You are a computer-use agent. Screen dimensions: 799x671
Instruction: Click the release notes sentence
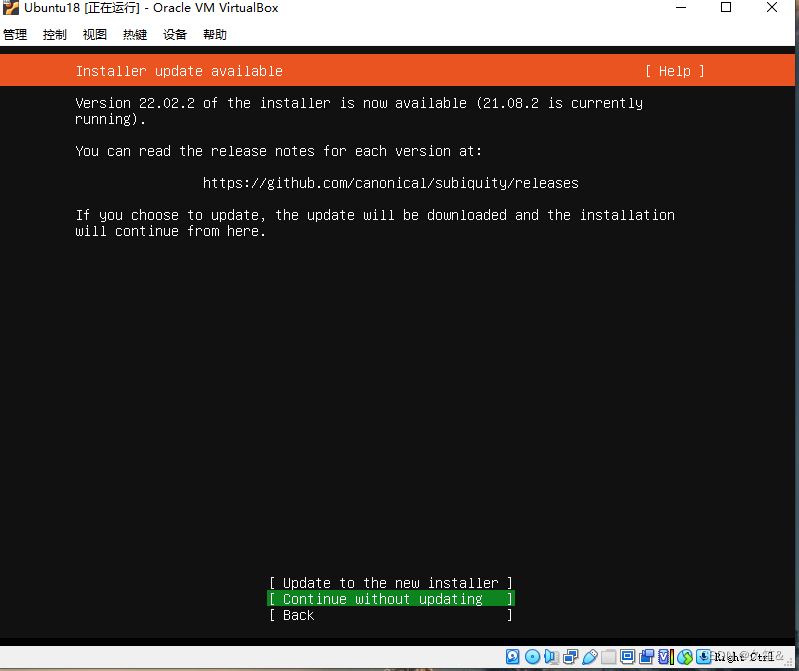[278, 151]
